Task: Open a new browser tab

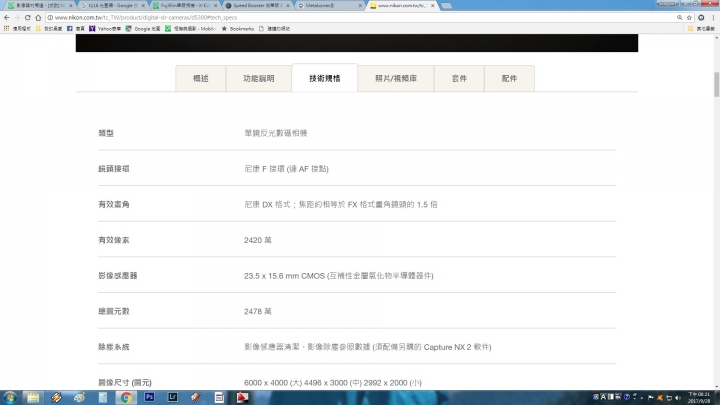Action: (x=446, y=6)
